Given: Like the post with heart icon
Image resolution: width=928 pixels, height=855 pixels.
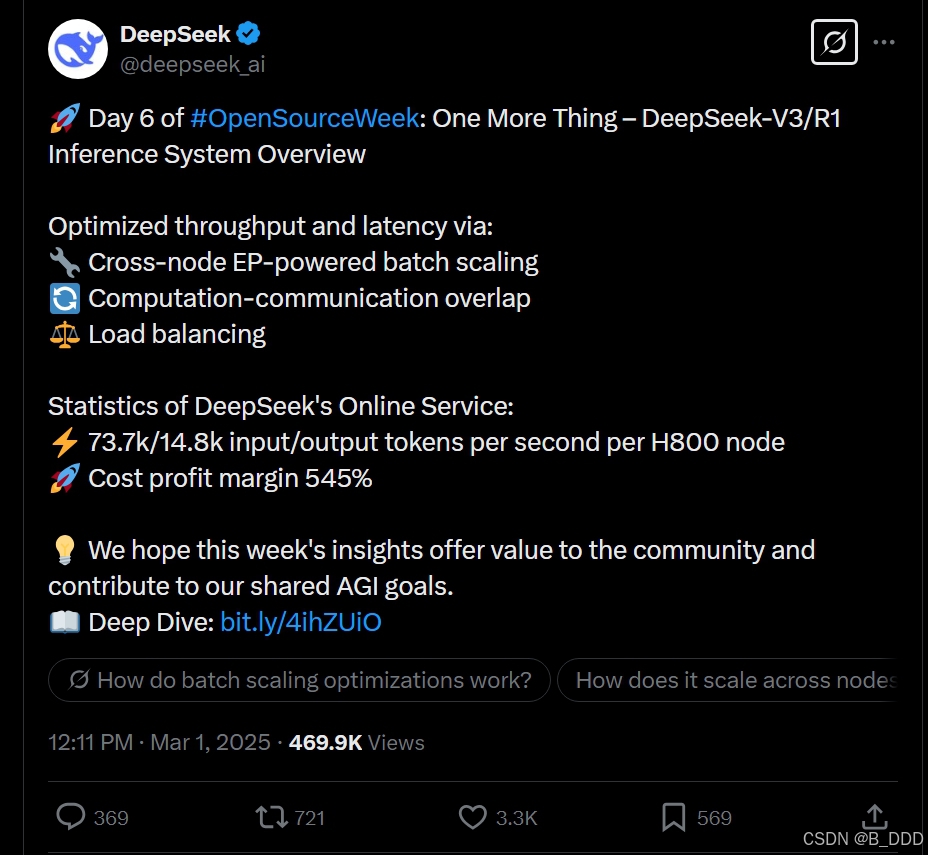Looking at the screenshot, I should point(473,817).
